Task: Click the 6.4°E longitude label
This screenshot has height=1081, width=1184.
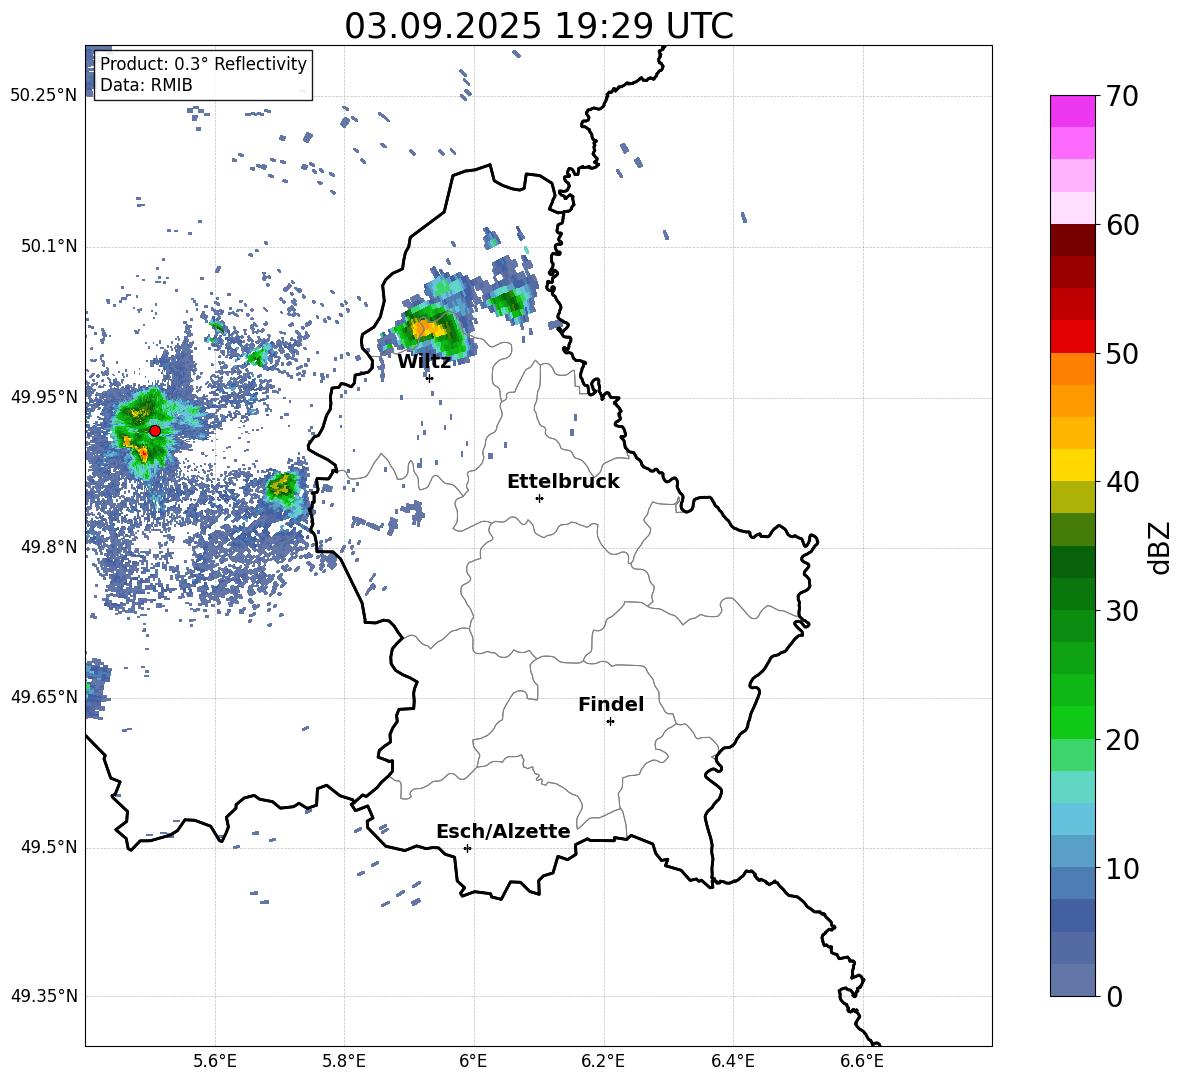Action: (732, 1061)
